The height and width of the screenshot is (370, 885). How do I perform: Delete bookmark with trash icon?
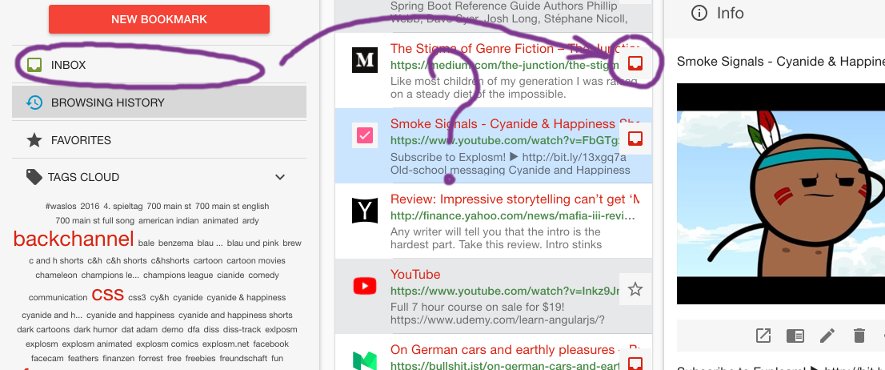(x=859, y=336)
